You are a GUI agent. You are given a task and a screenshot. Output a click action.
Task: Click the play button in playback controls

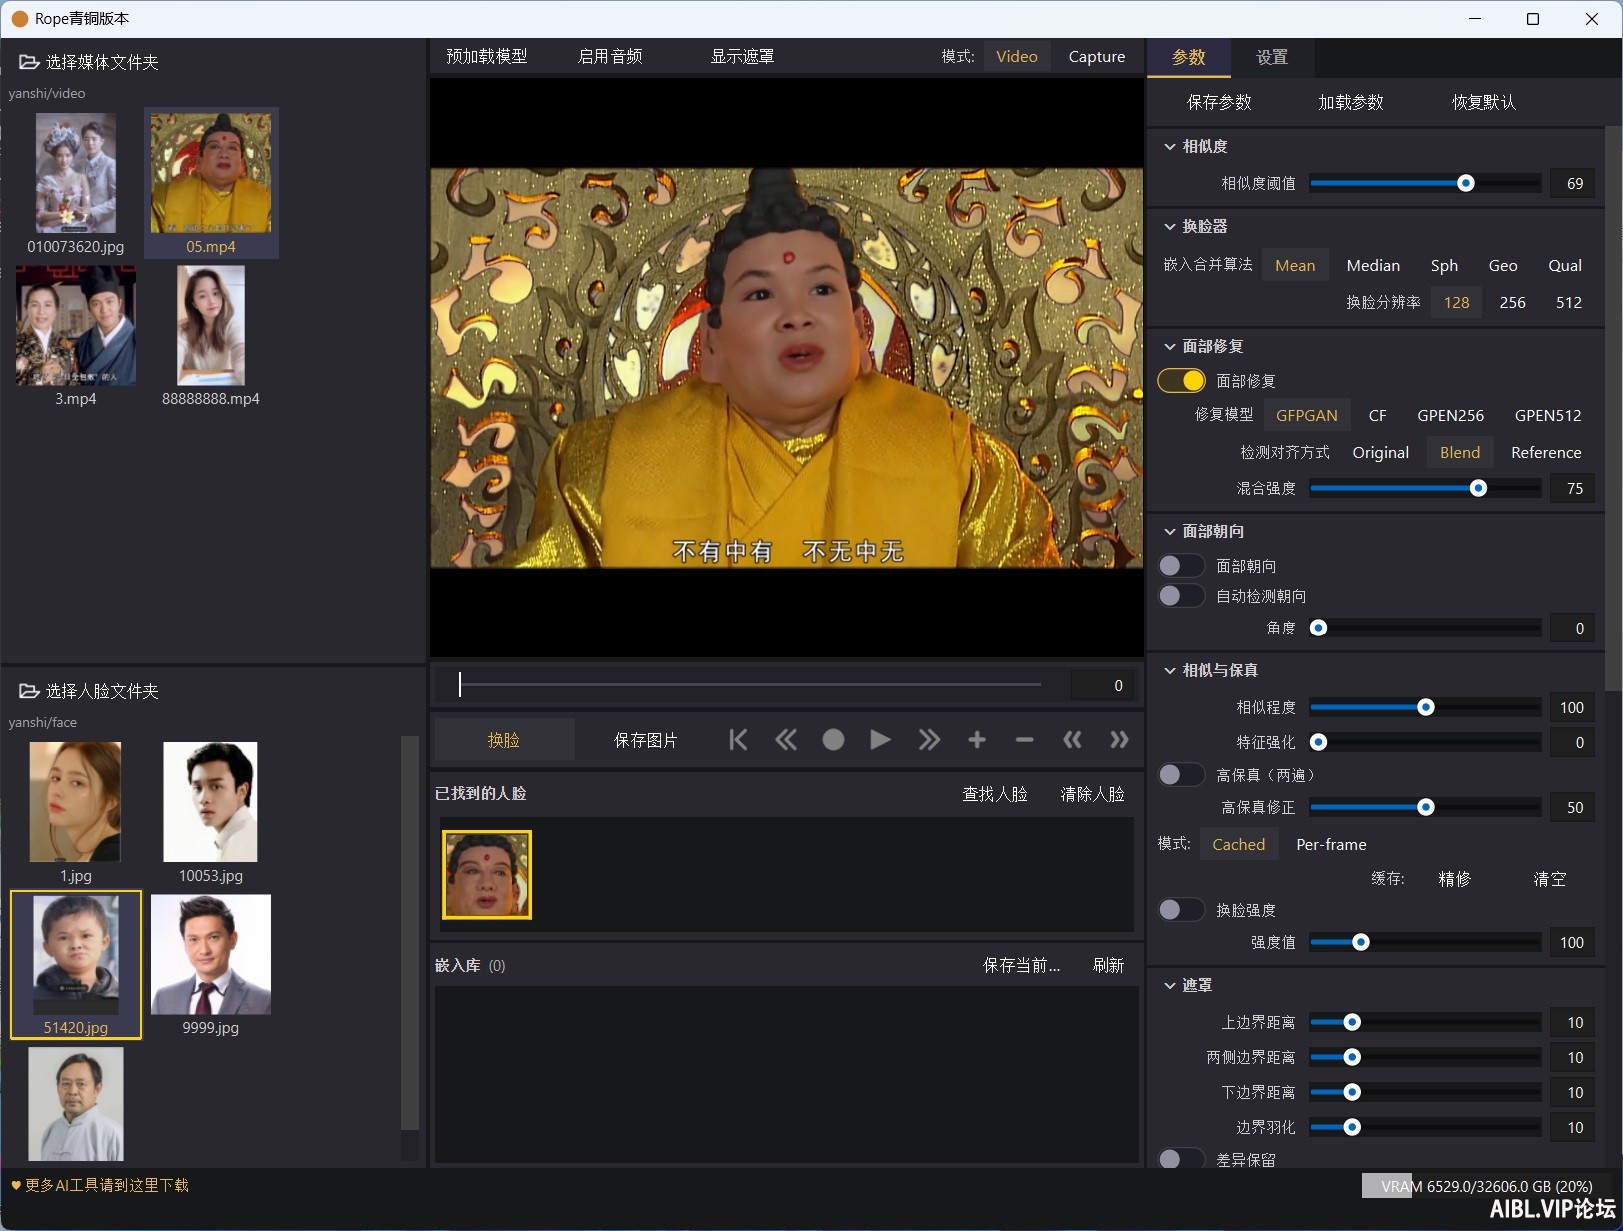880,739
